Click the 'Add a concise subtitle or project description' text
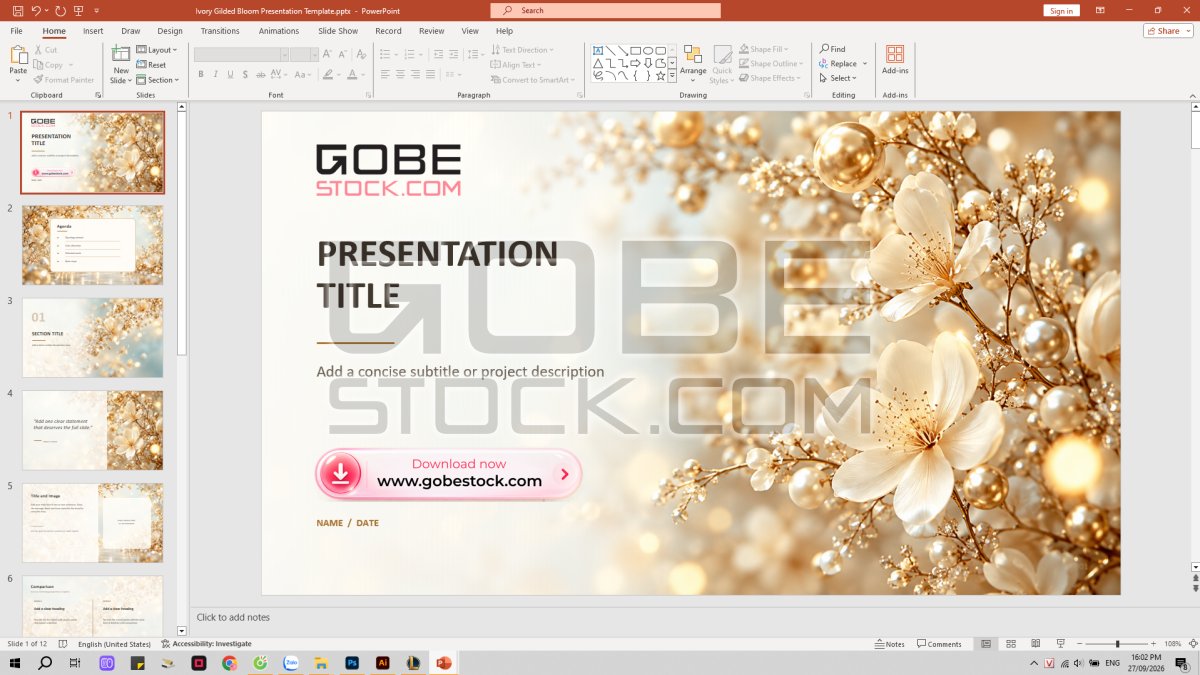The width and height of the screenshot is (1200, 675). click(460, 371)
